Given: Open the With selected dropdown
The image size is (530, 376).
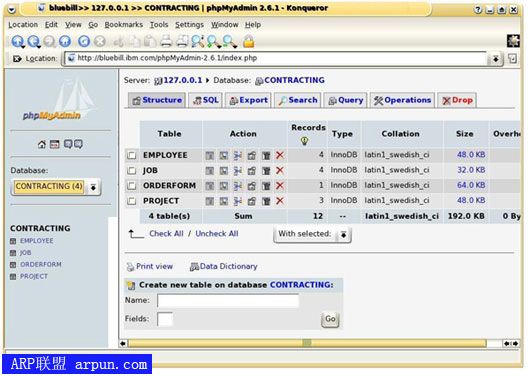Looking at the screenshot, I should tap(312, 234).
